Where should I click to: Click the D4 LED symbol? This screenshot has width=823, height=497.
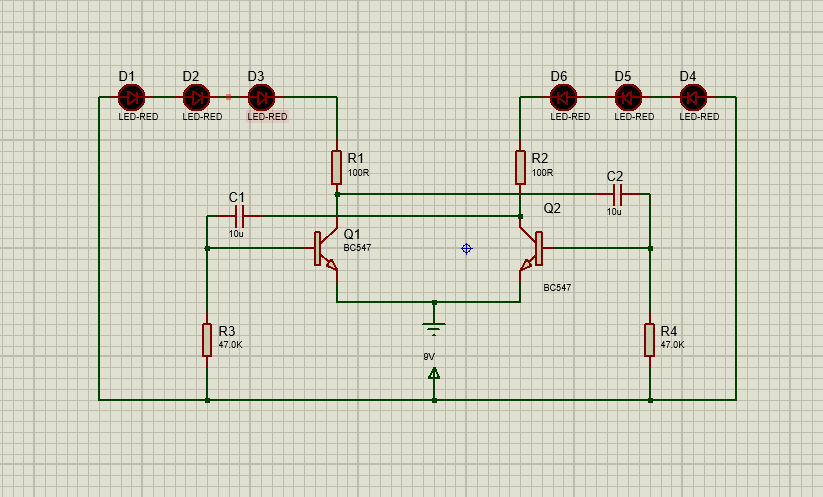[693, 97]
